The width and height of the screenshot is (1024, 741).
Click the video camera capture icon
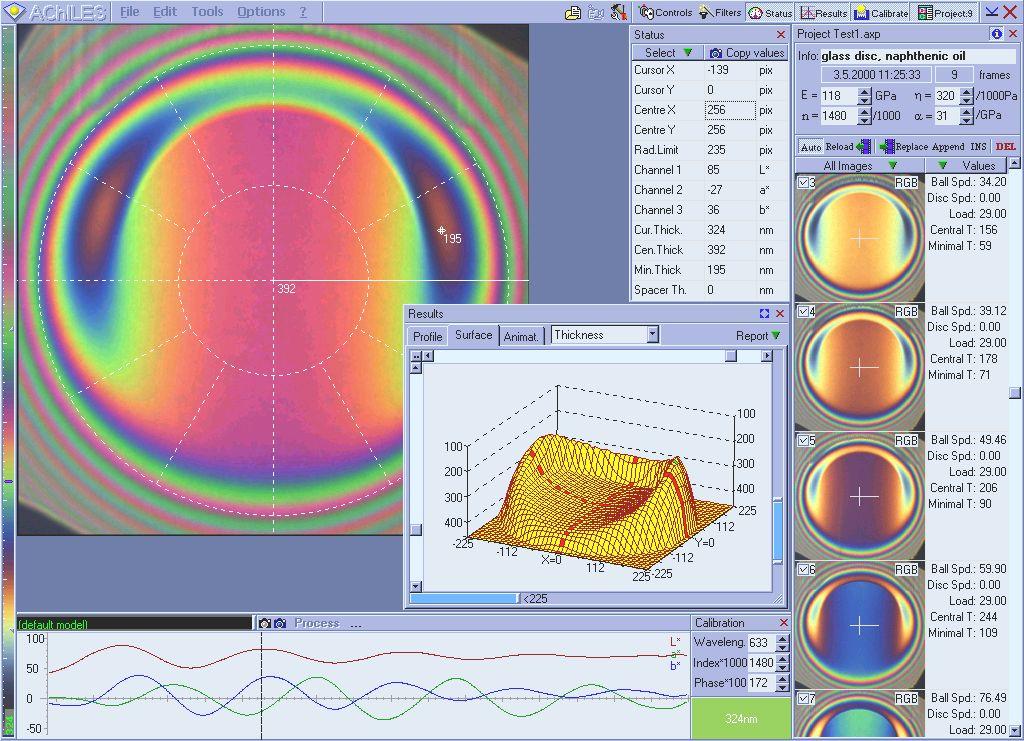coord(595,12)
